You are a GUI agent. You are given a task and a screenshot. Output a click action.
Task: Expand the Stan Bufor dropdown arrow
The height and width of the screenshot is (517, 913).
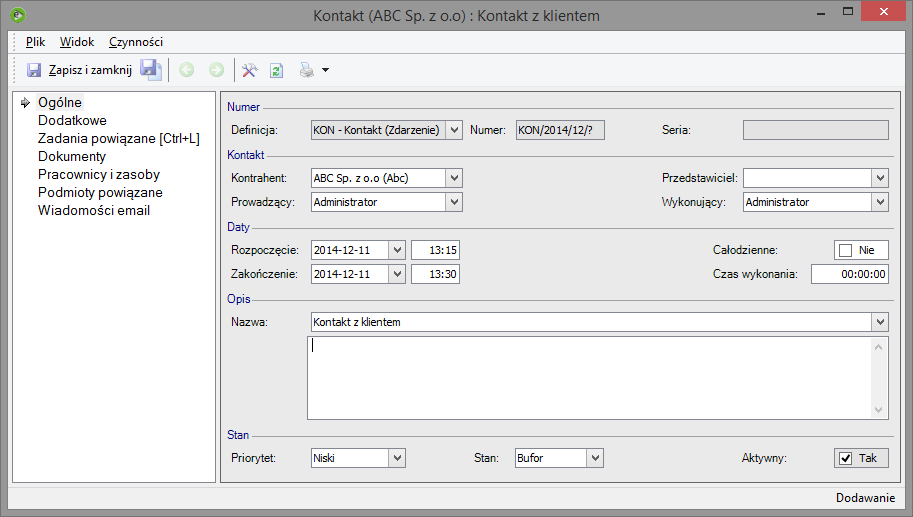coord(595,458)
